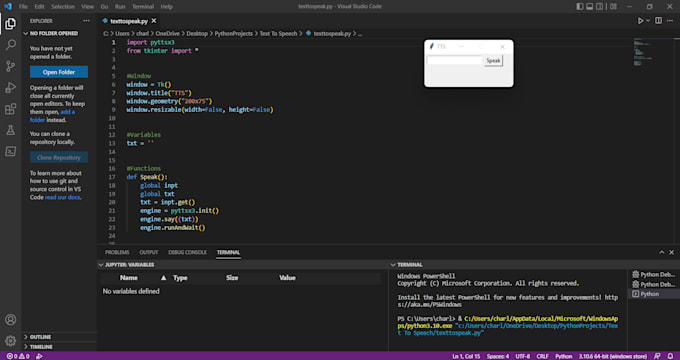Viewport: 680px width, 360px height.
Task: Collapse the JUPYTER: VARIABLES section
Action: 243,265
